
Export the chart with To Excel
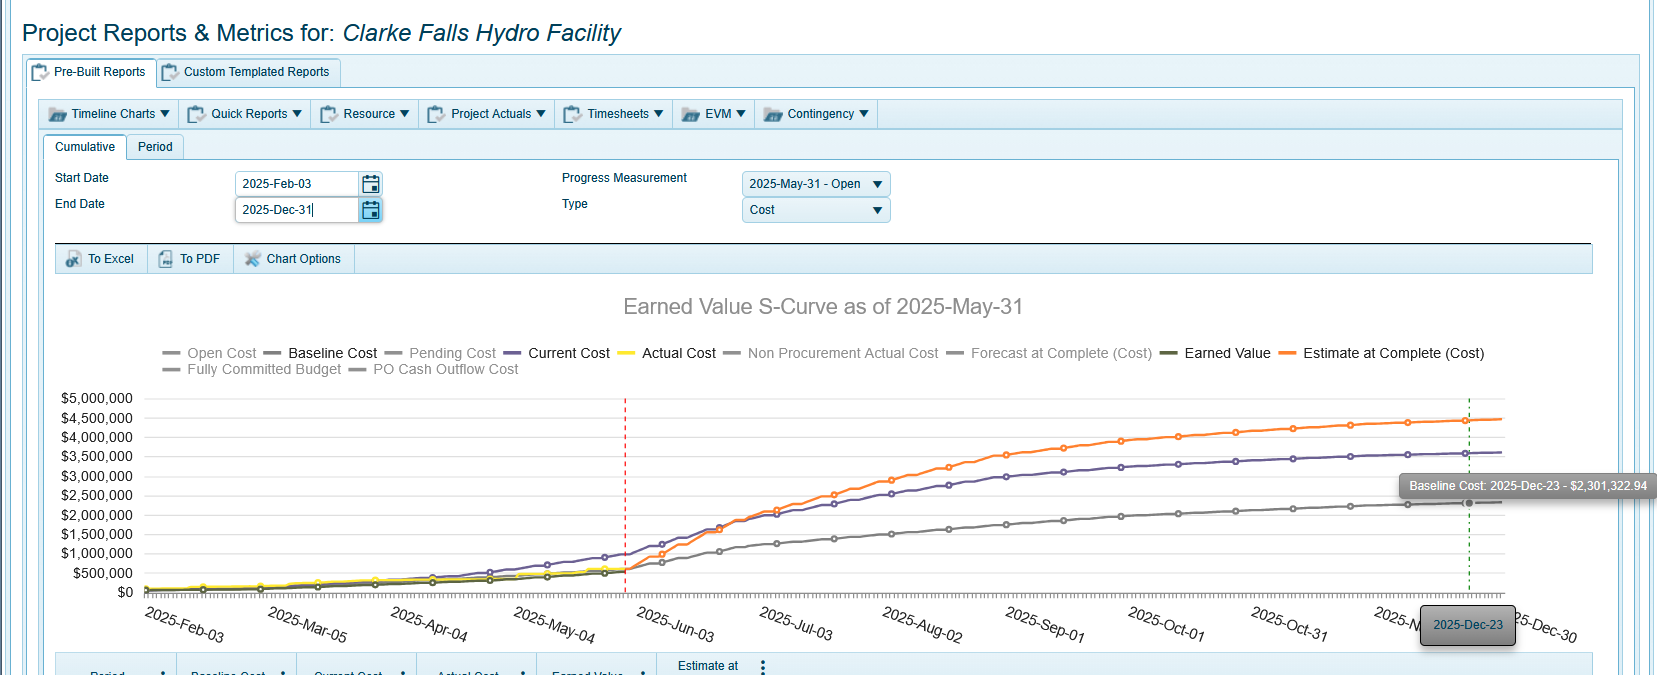coord(101,259)
